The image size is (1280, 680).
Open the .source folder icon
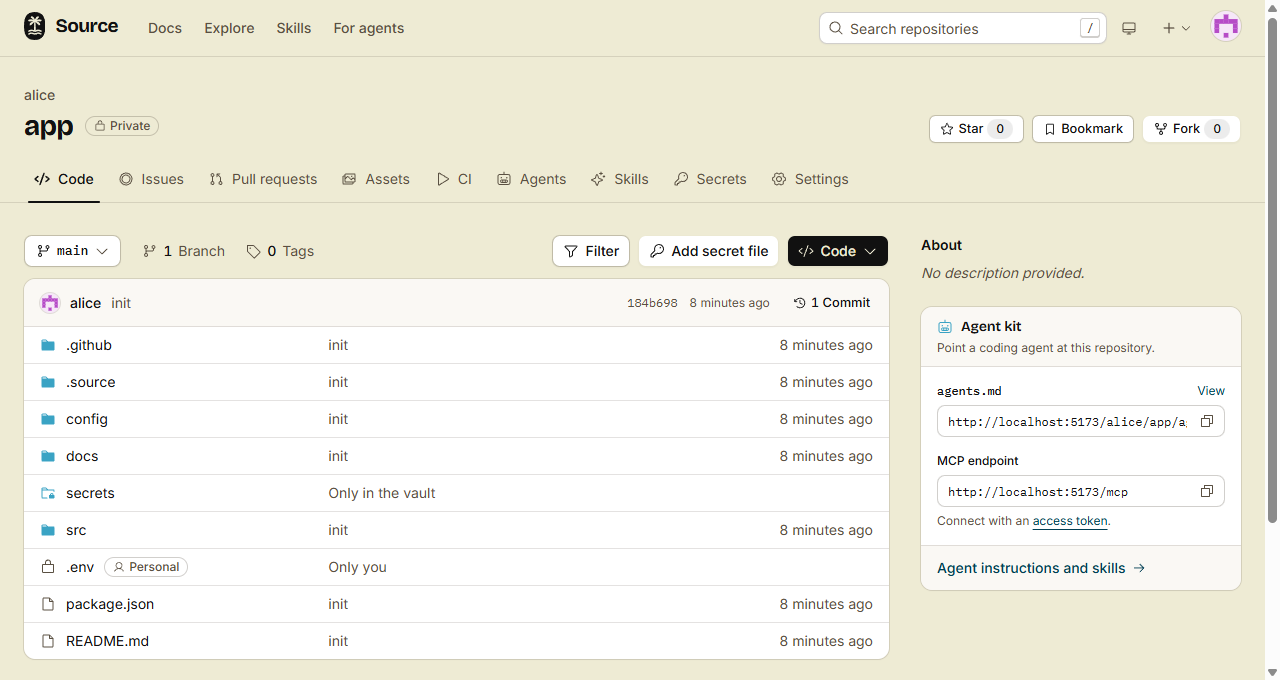tap(48, 382)
